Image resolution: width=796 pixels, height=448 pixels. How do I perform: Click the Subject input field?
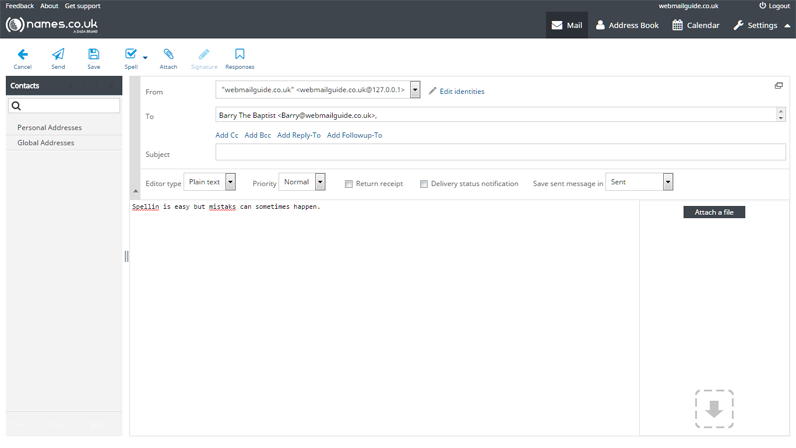click(x=500, y=152)
